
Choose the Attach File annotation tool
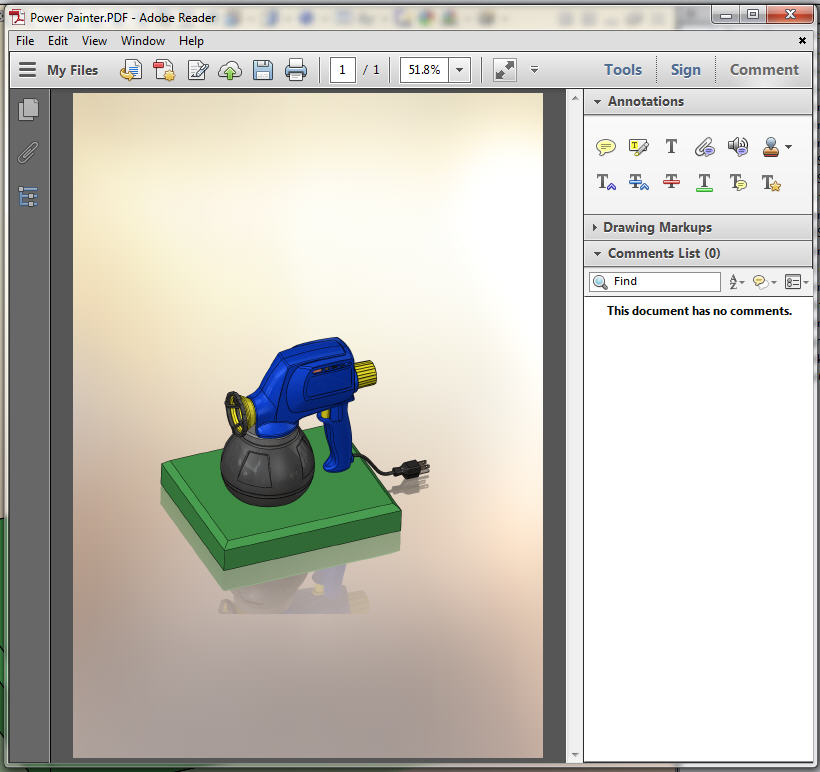[x=704, y=147]
